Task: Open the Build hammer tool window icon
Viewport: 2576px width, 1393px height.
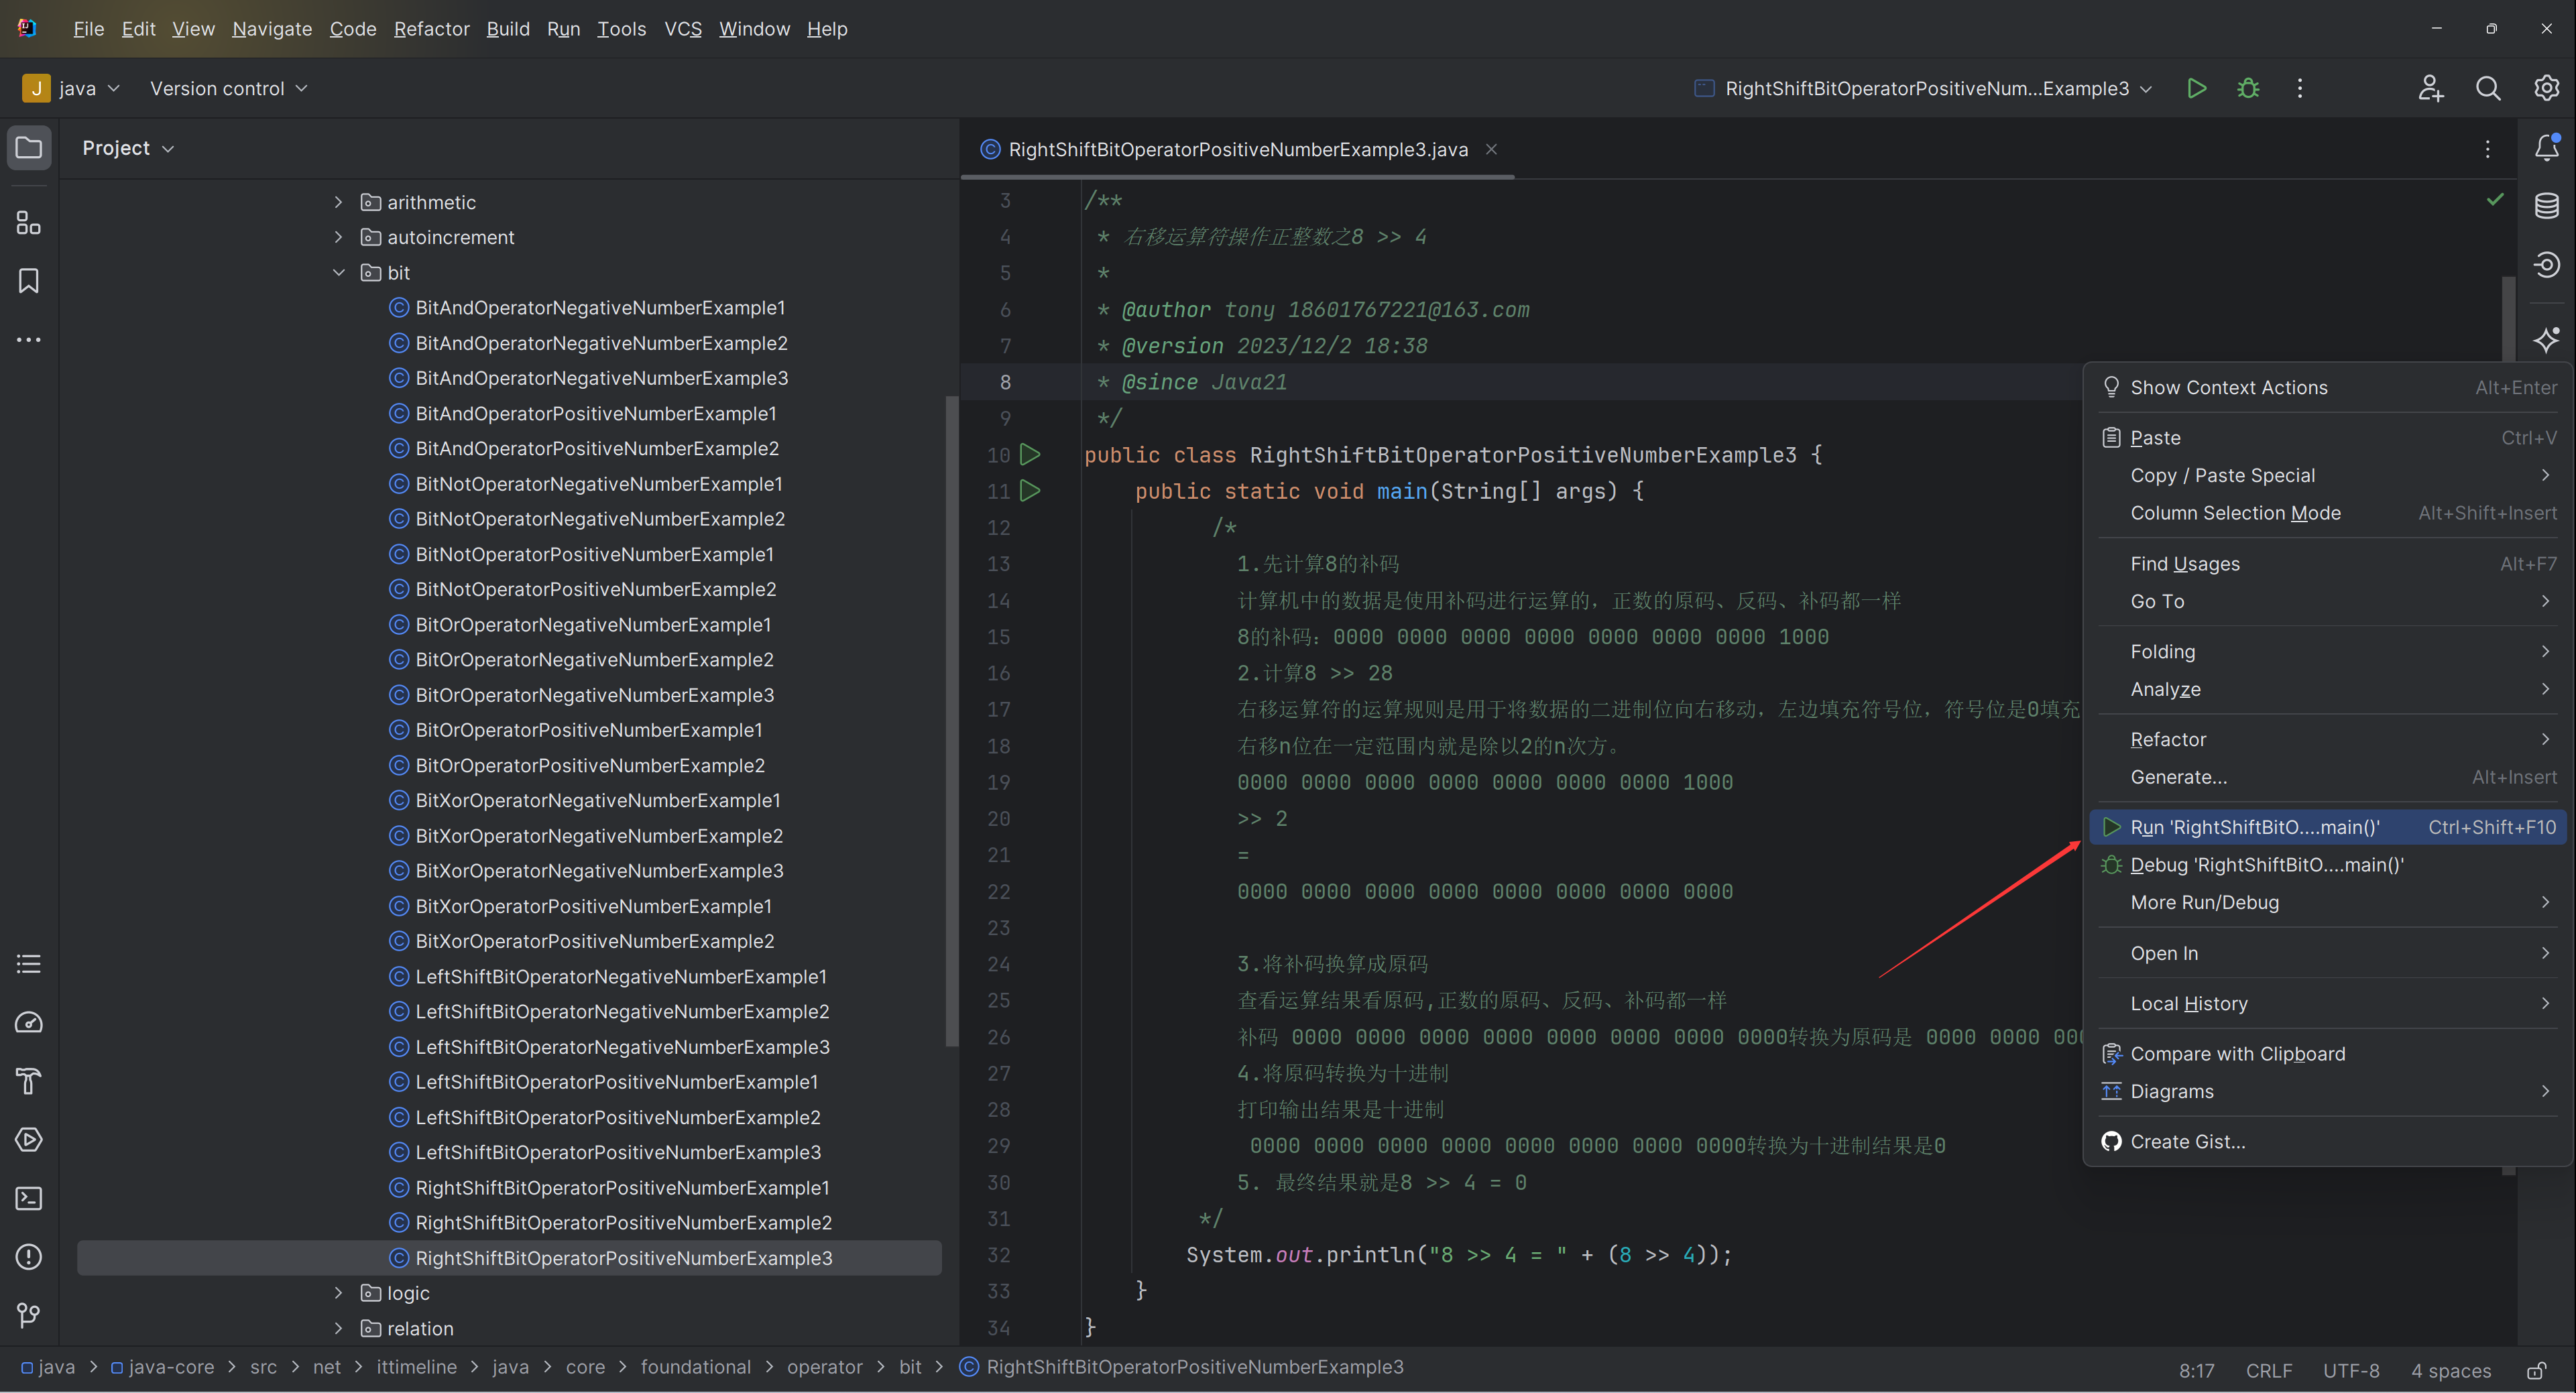Action: (x=29, y=1081)
